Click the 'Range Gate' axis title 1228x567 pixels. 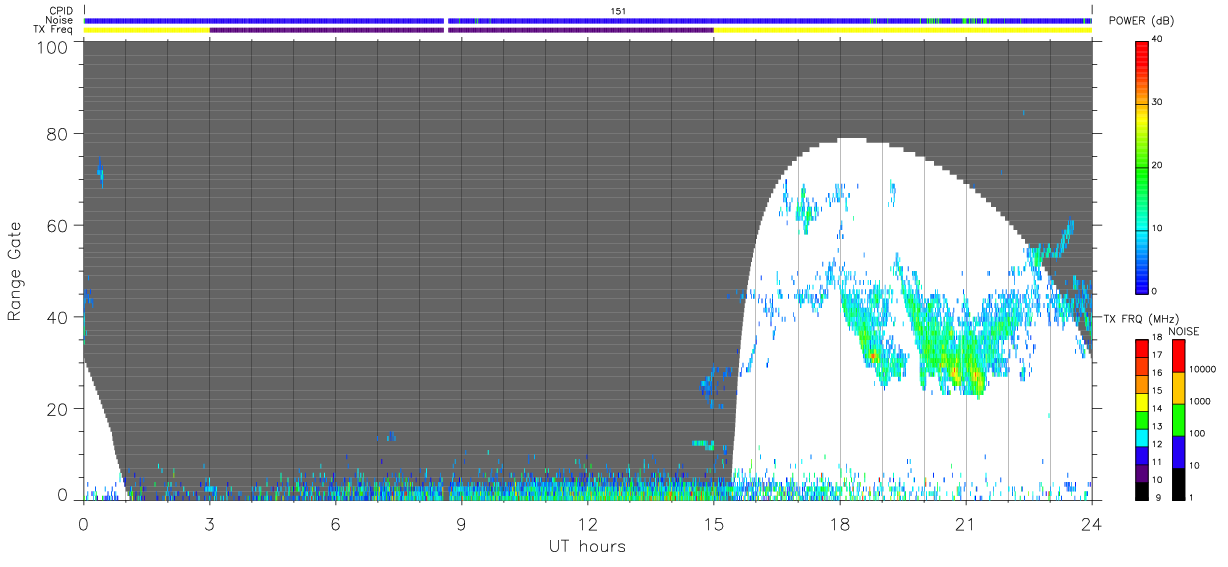pyautogui.click(x=15, y=272)
